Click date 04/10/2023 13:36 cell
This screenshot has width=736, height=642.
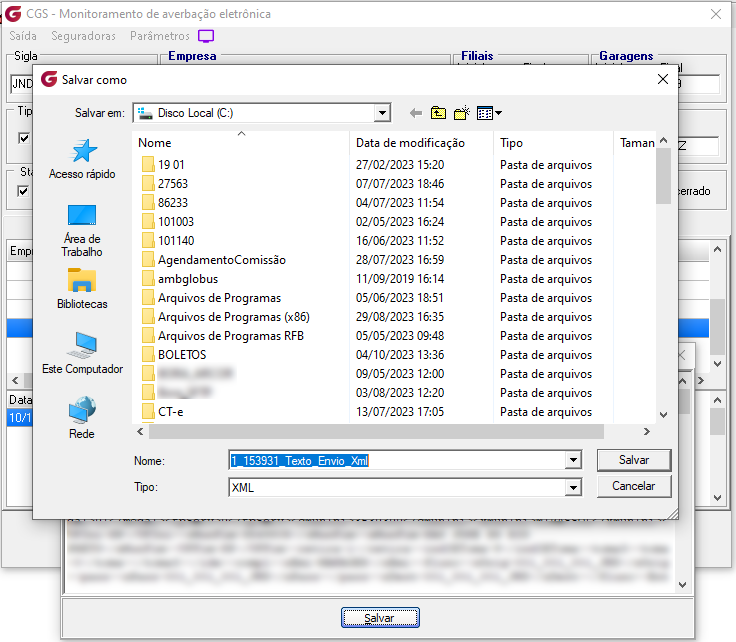click(400, 355)
